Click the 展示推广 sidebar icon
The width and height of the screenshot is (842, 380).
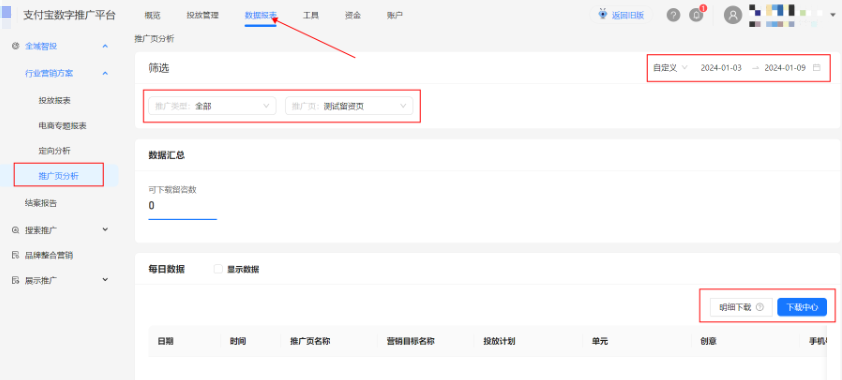click(x=16, y=280)
